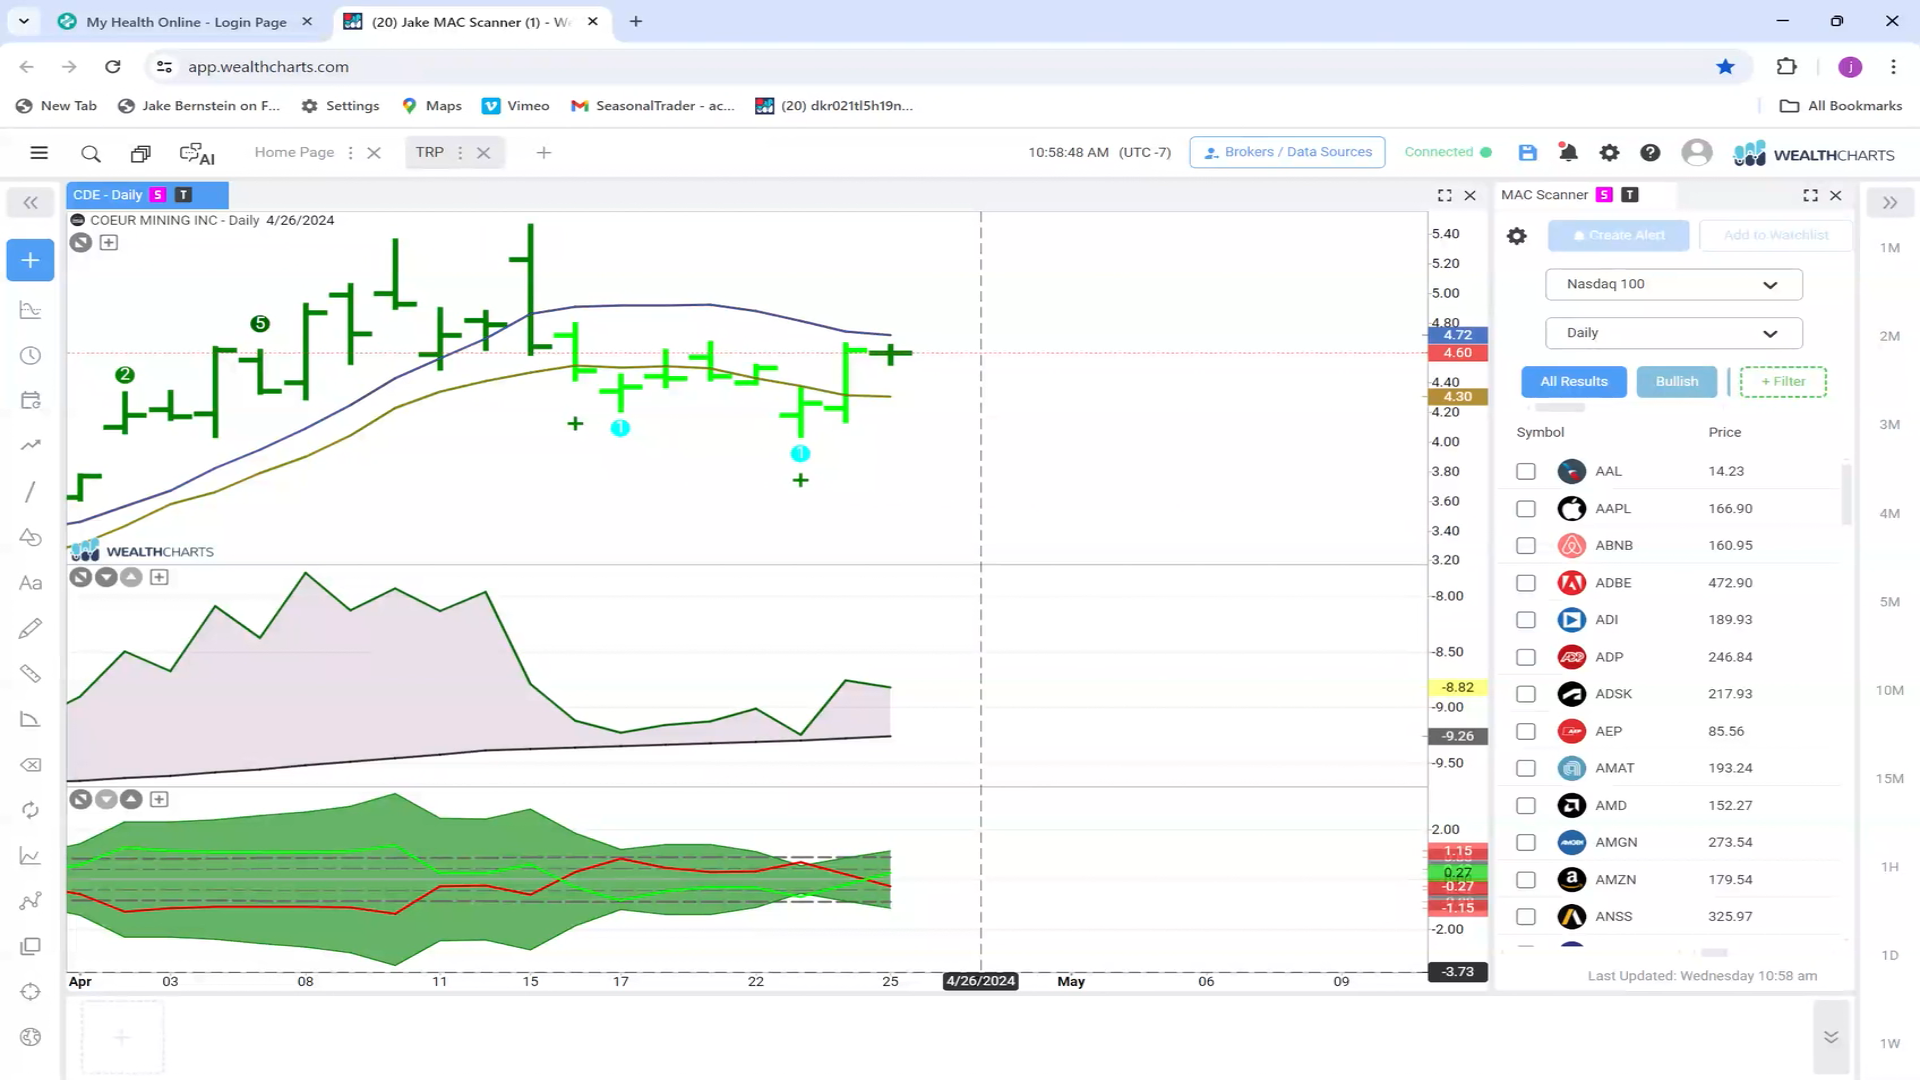Select the 1M timeframe on right bar
1920x1080 pixels.
(1889, 248)
